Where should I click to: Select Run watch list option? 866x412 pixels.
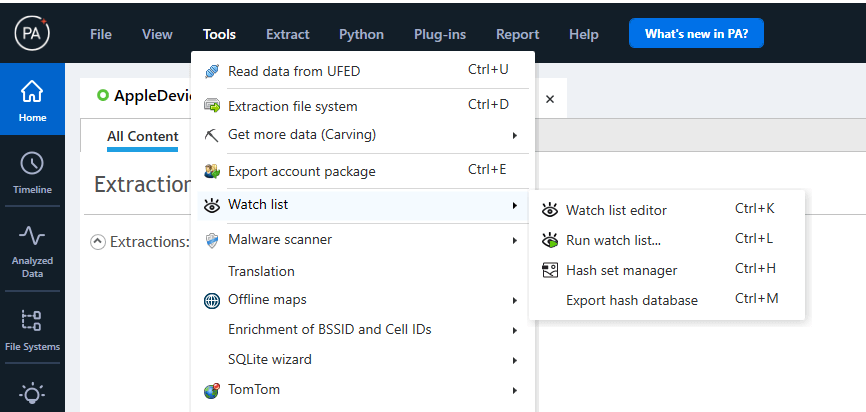click(613, 240)
